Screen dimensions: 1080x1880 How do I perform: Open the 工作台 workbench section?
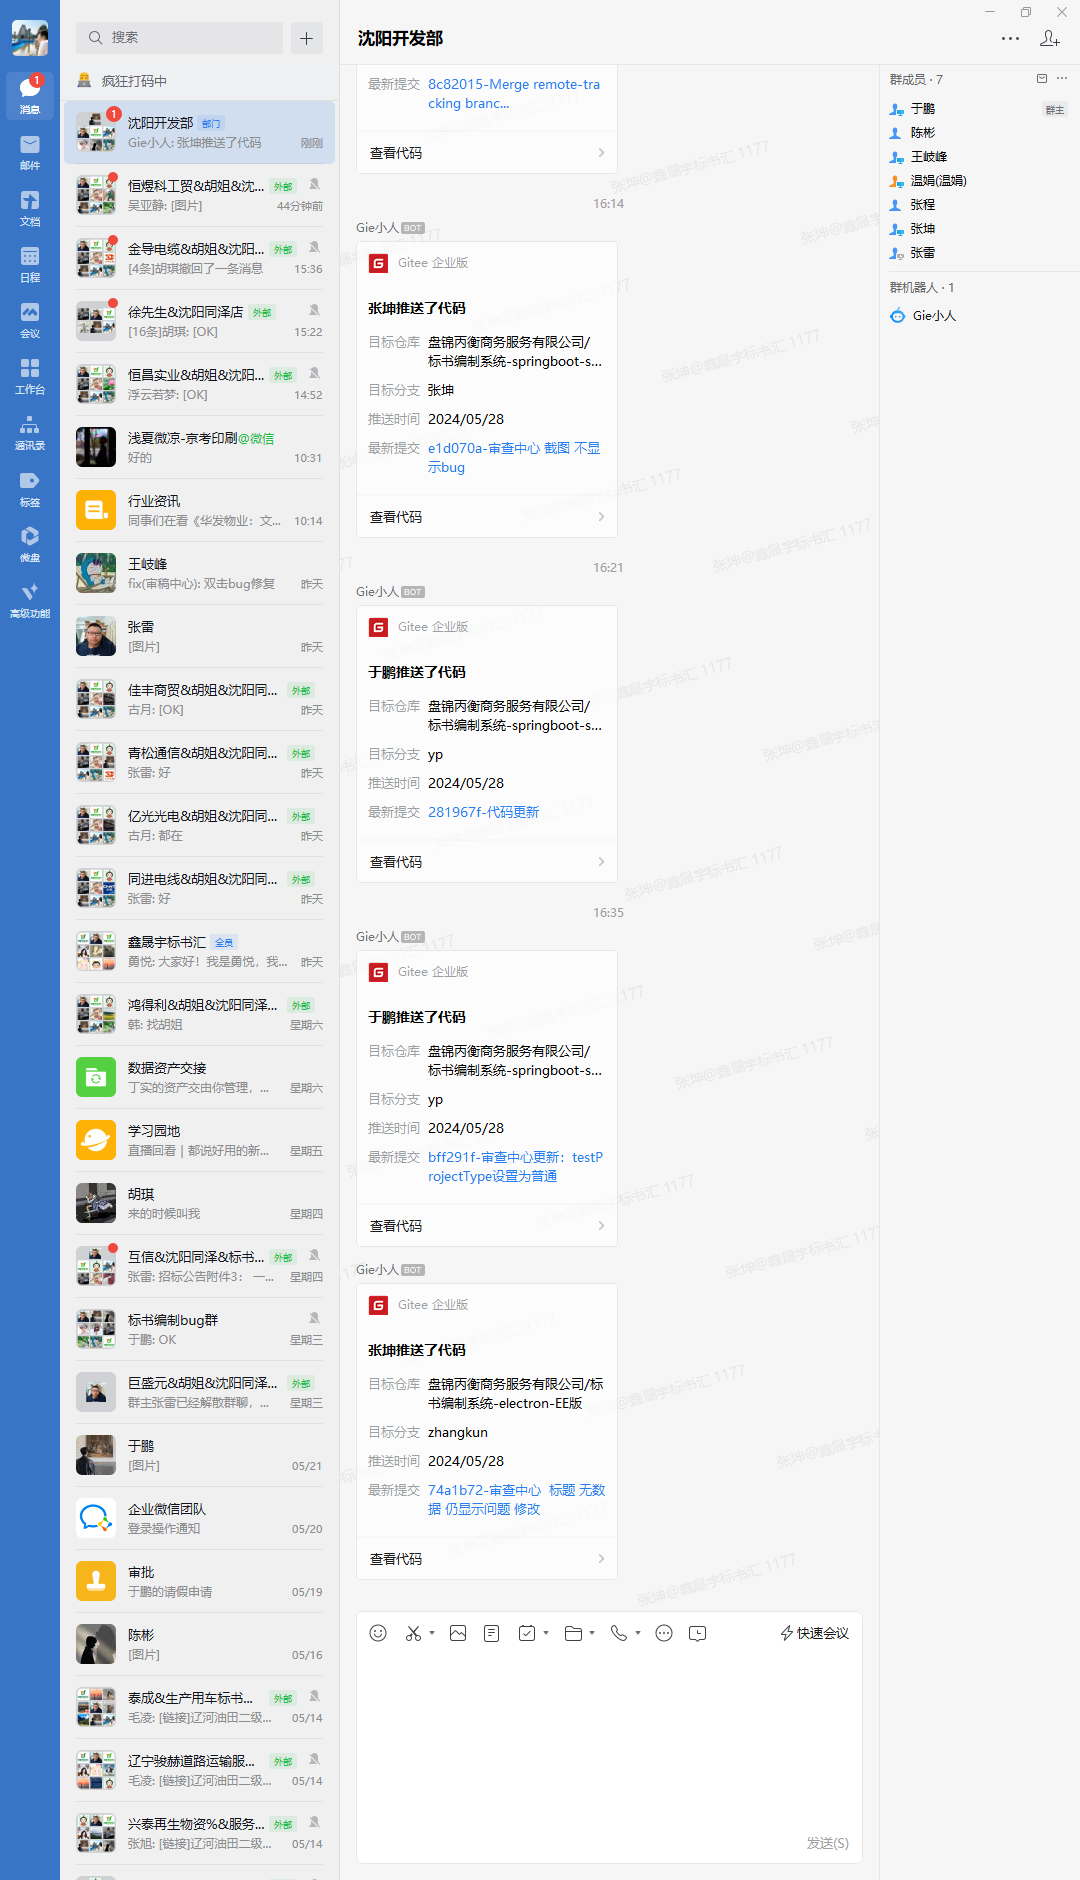click(30, 377)
